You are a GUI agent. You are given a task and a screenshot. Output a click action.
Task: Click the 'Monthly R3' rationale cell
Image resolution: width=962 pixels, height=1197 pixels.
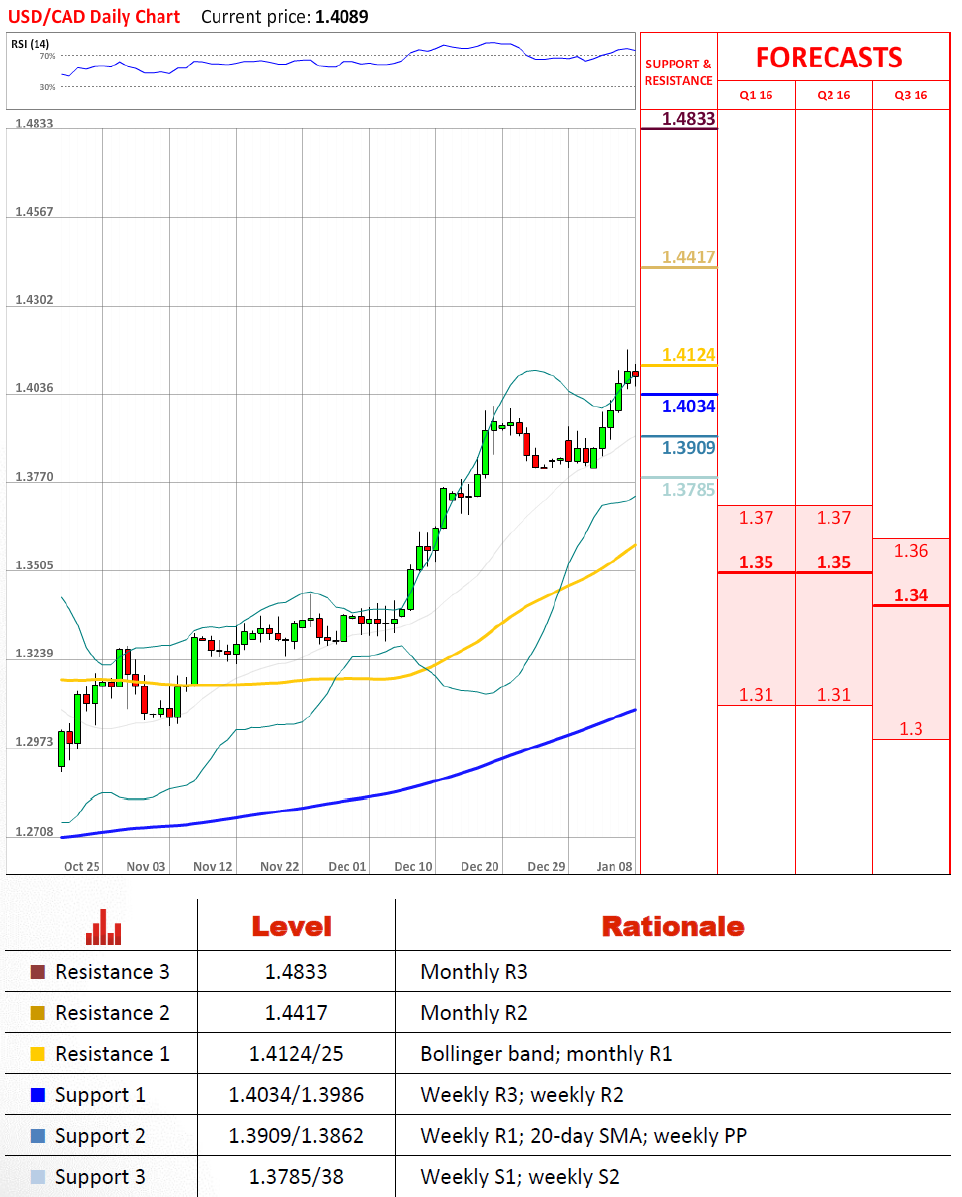coord(474,972)
